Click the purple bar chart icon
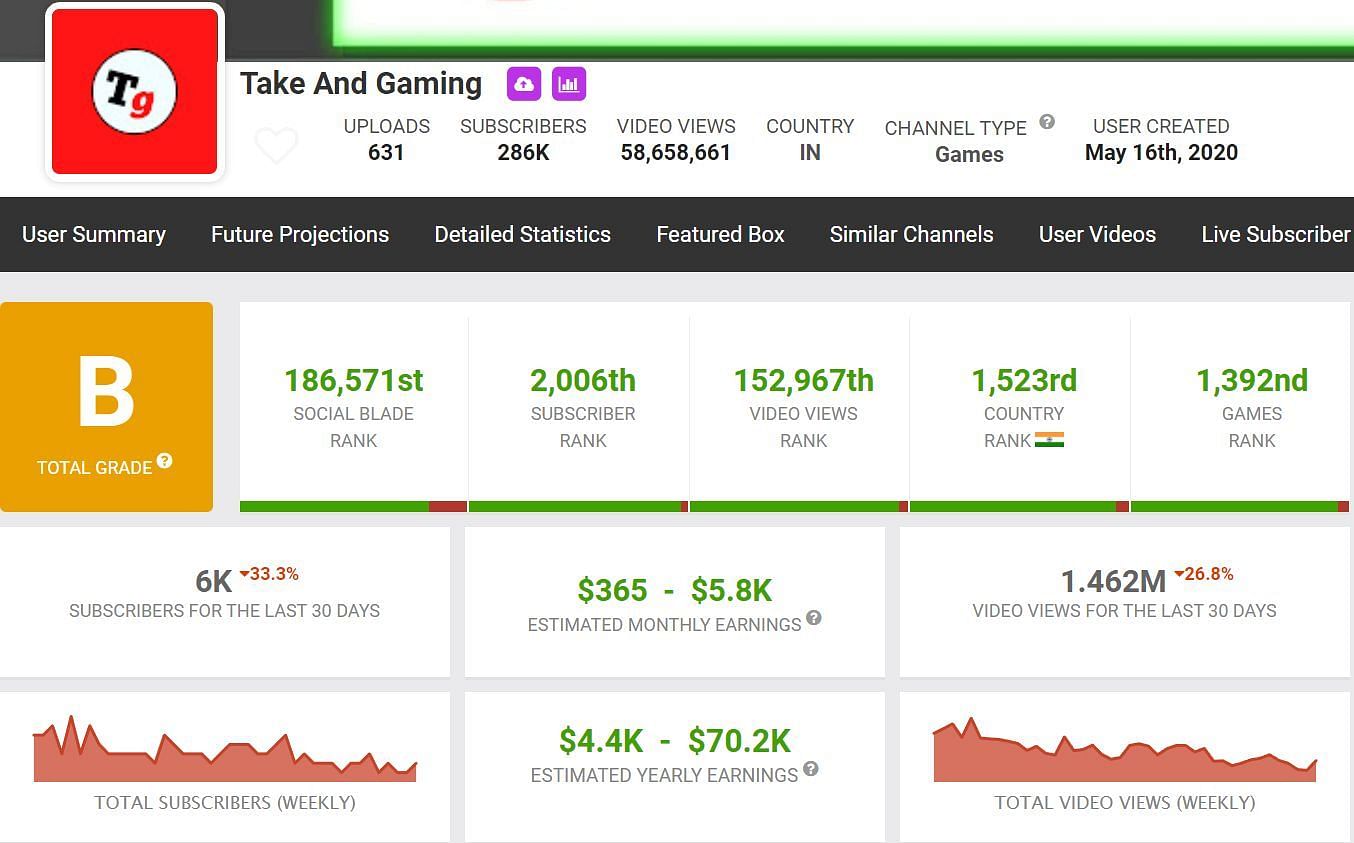Screen dimensions: 1354x843 click(x=569, y=85)
